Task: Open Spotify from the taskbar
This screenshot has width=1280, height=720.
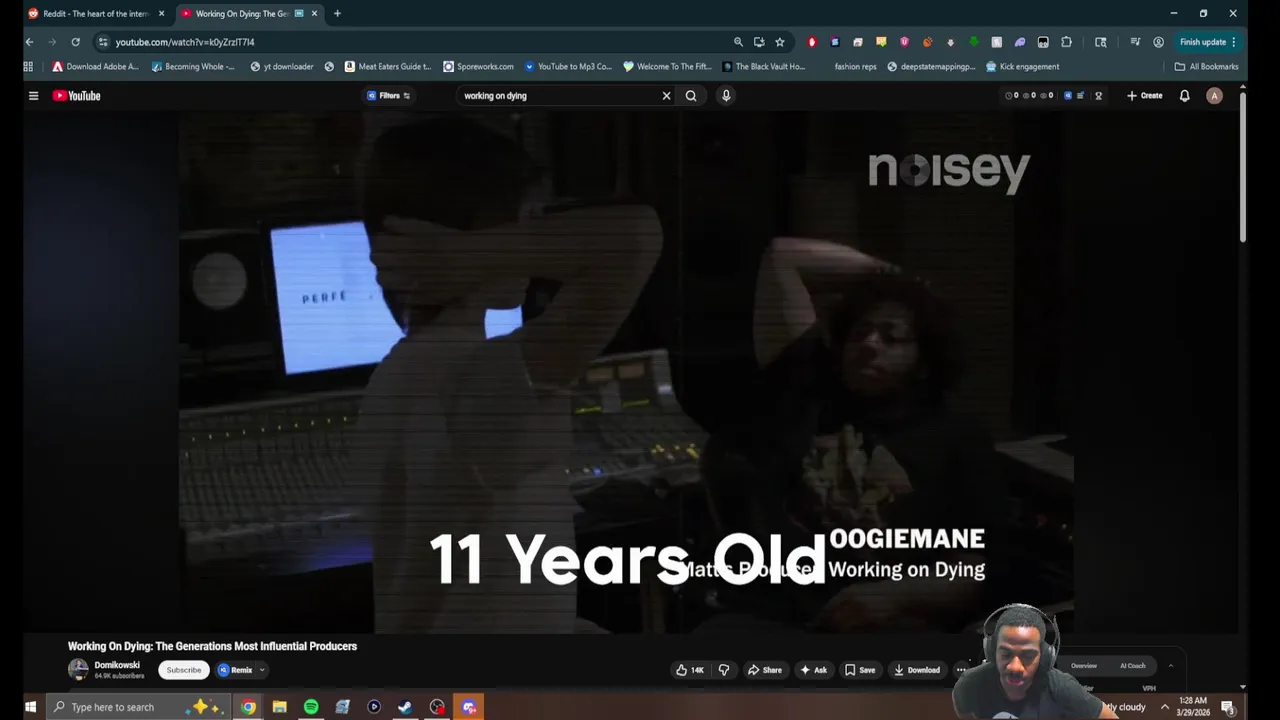Action: pyautogui.click(x=311, y=707)
